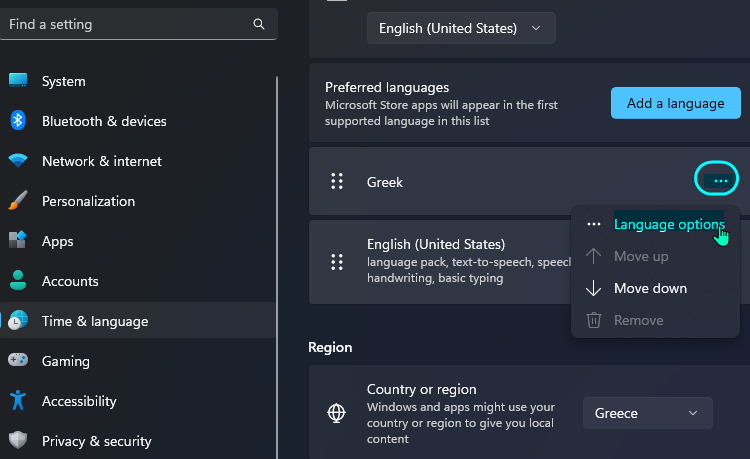Click the Greek language drag handle
Viewport: 750px width, 459px height.
coord(337,181)
